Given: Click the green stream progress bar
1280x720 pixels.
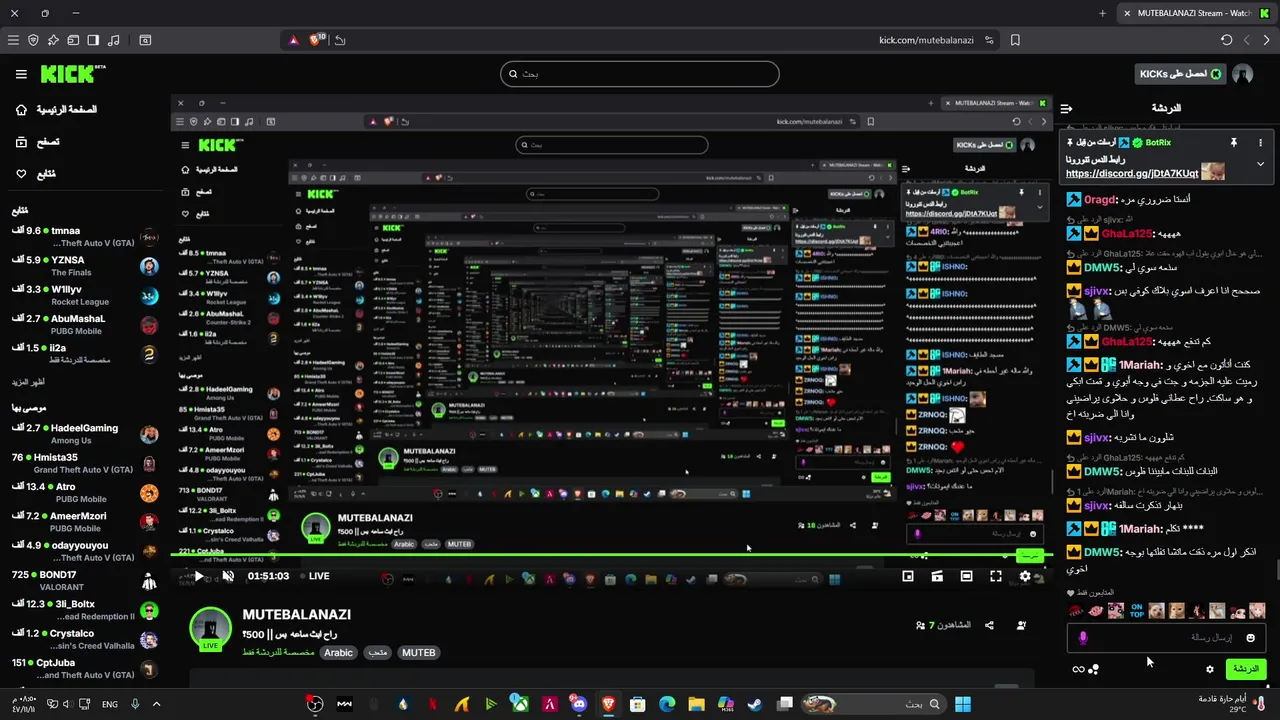Looking at the screenshot, I should [x=611, y=555].
